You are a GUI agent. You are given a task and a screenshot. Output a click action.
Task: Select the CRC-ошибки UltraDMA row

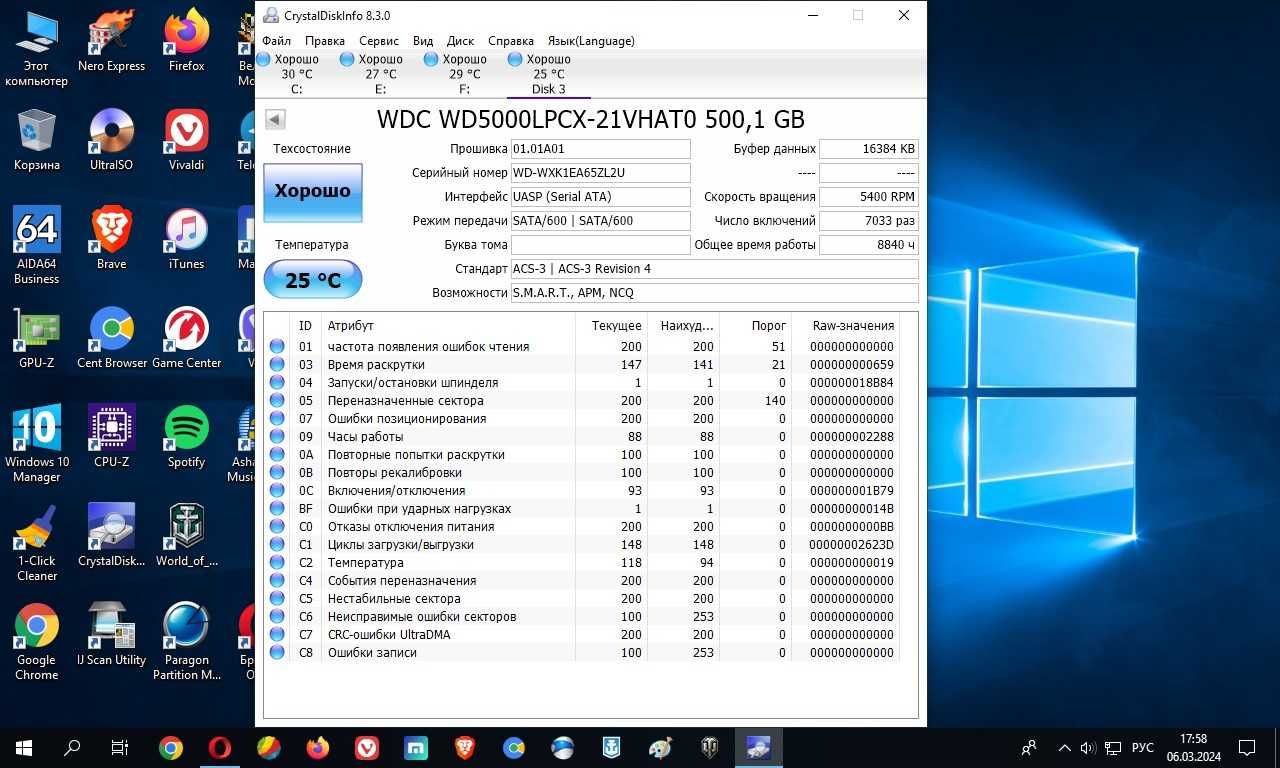(582, 634)
